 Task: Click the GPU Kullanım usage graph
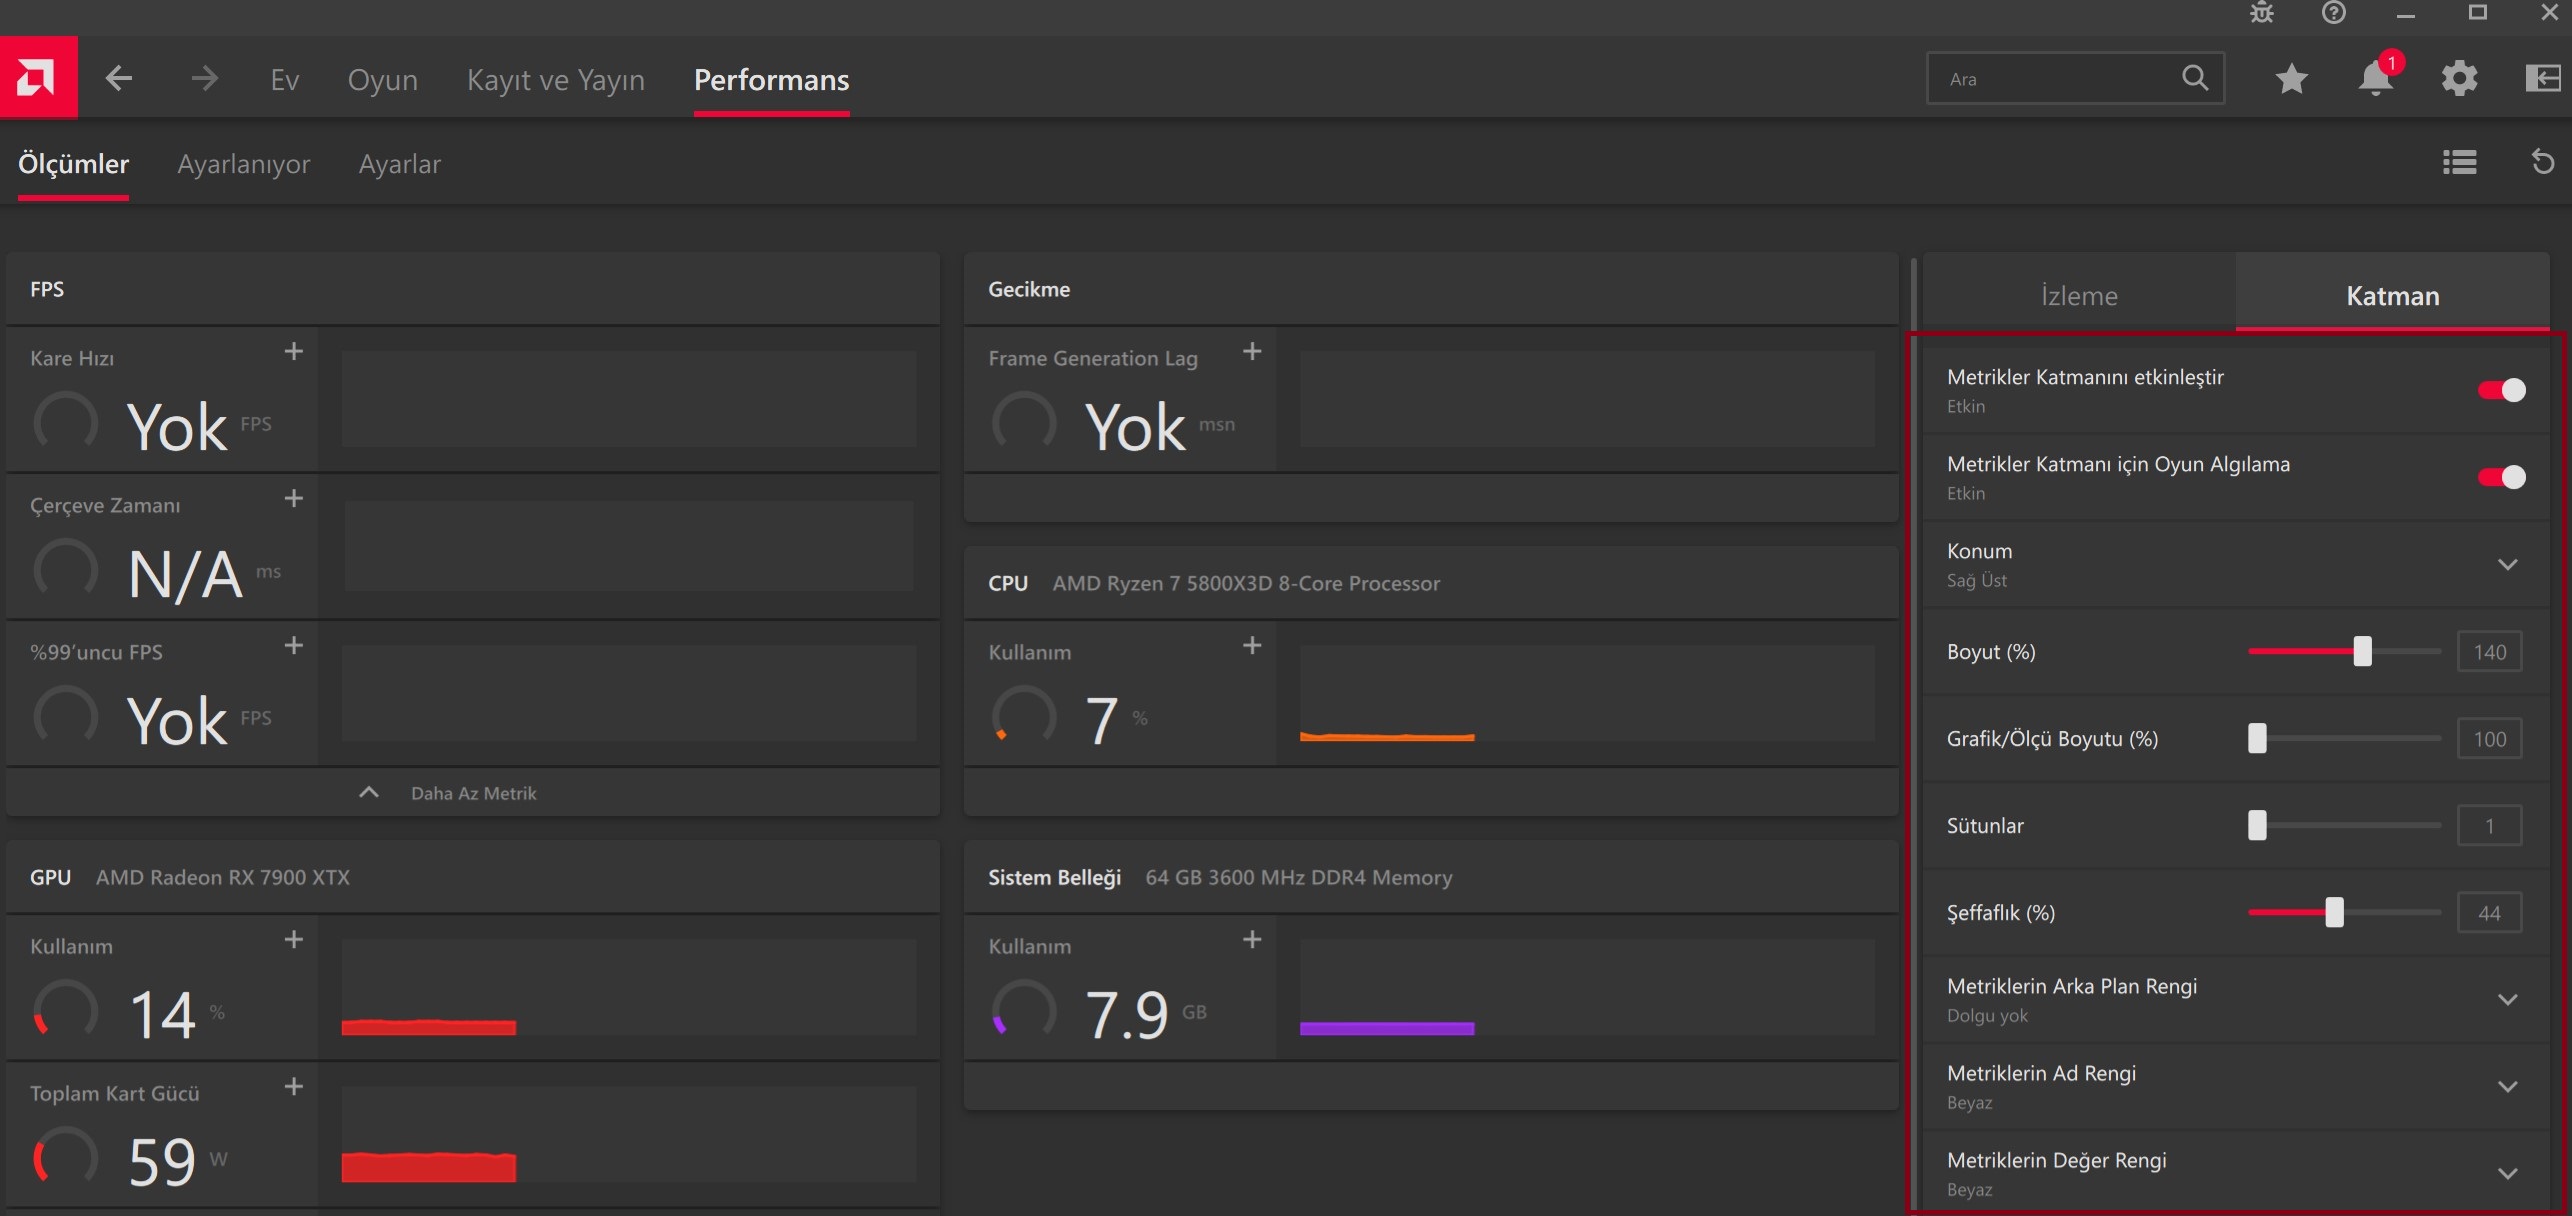coord(628,987)
